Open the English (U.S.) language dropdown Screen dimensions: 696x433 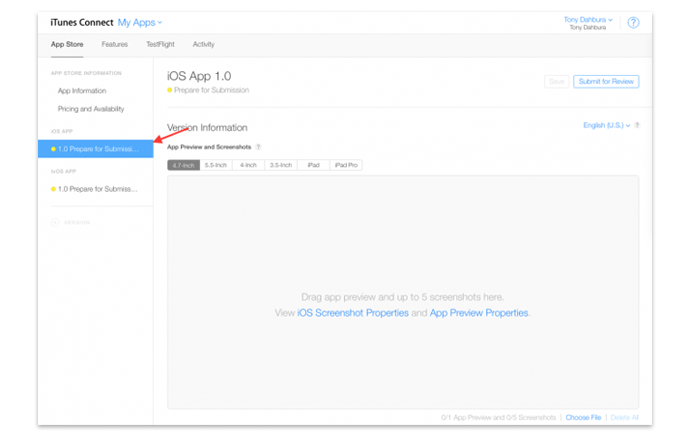click(606, 125)
